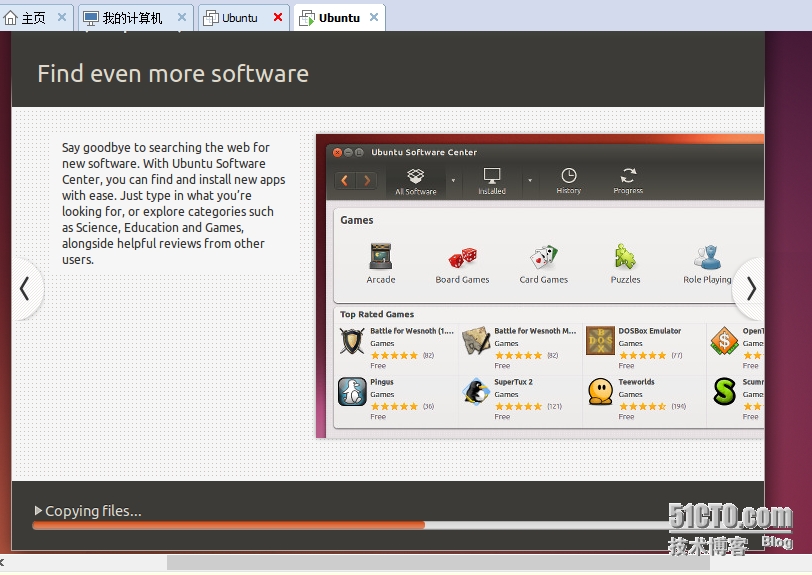Viewport: 812px width, 575px height.
Task: Open All Software in Software Center
Action: [x=416, y=181]
